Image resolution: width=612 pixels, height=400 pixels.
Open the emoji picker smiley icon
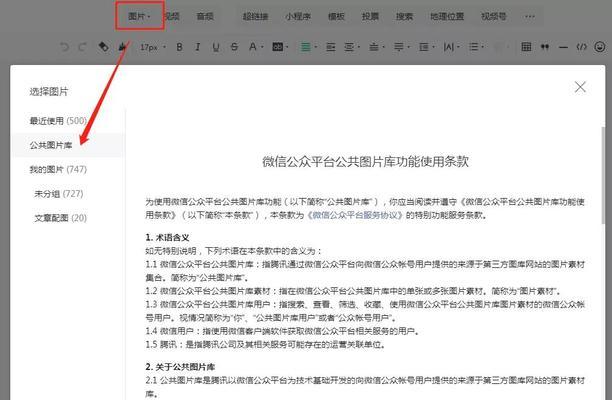pyautogui.click(x=600, y=47)
